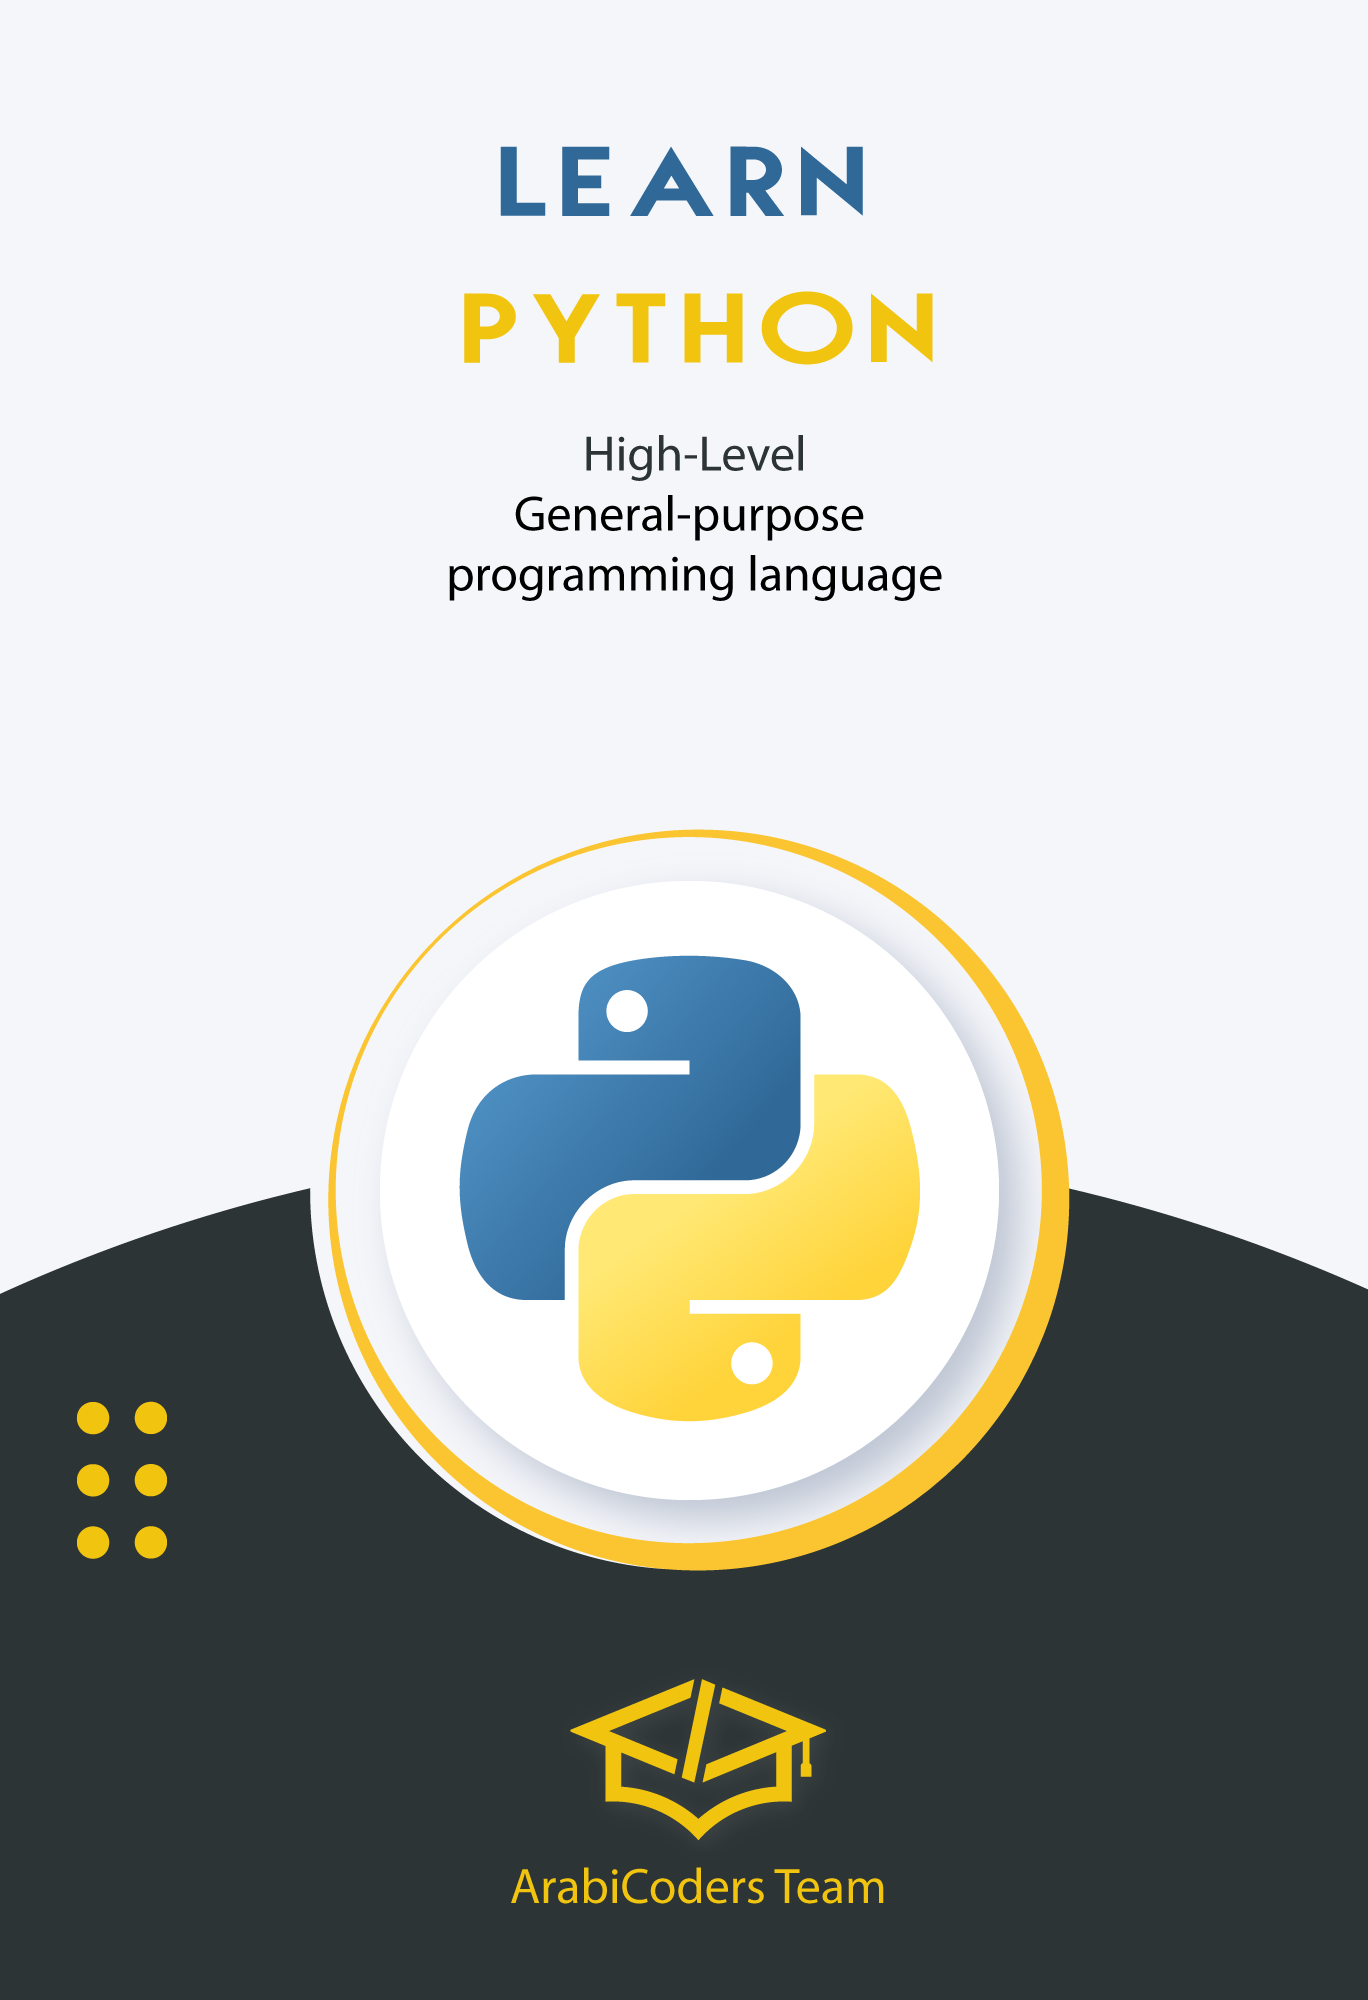The width and height of the screenshot is (1368, 2000).
Task: Click the 'High-Level' subtitle line
Action: click(694, 455)
